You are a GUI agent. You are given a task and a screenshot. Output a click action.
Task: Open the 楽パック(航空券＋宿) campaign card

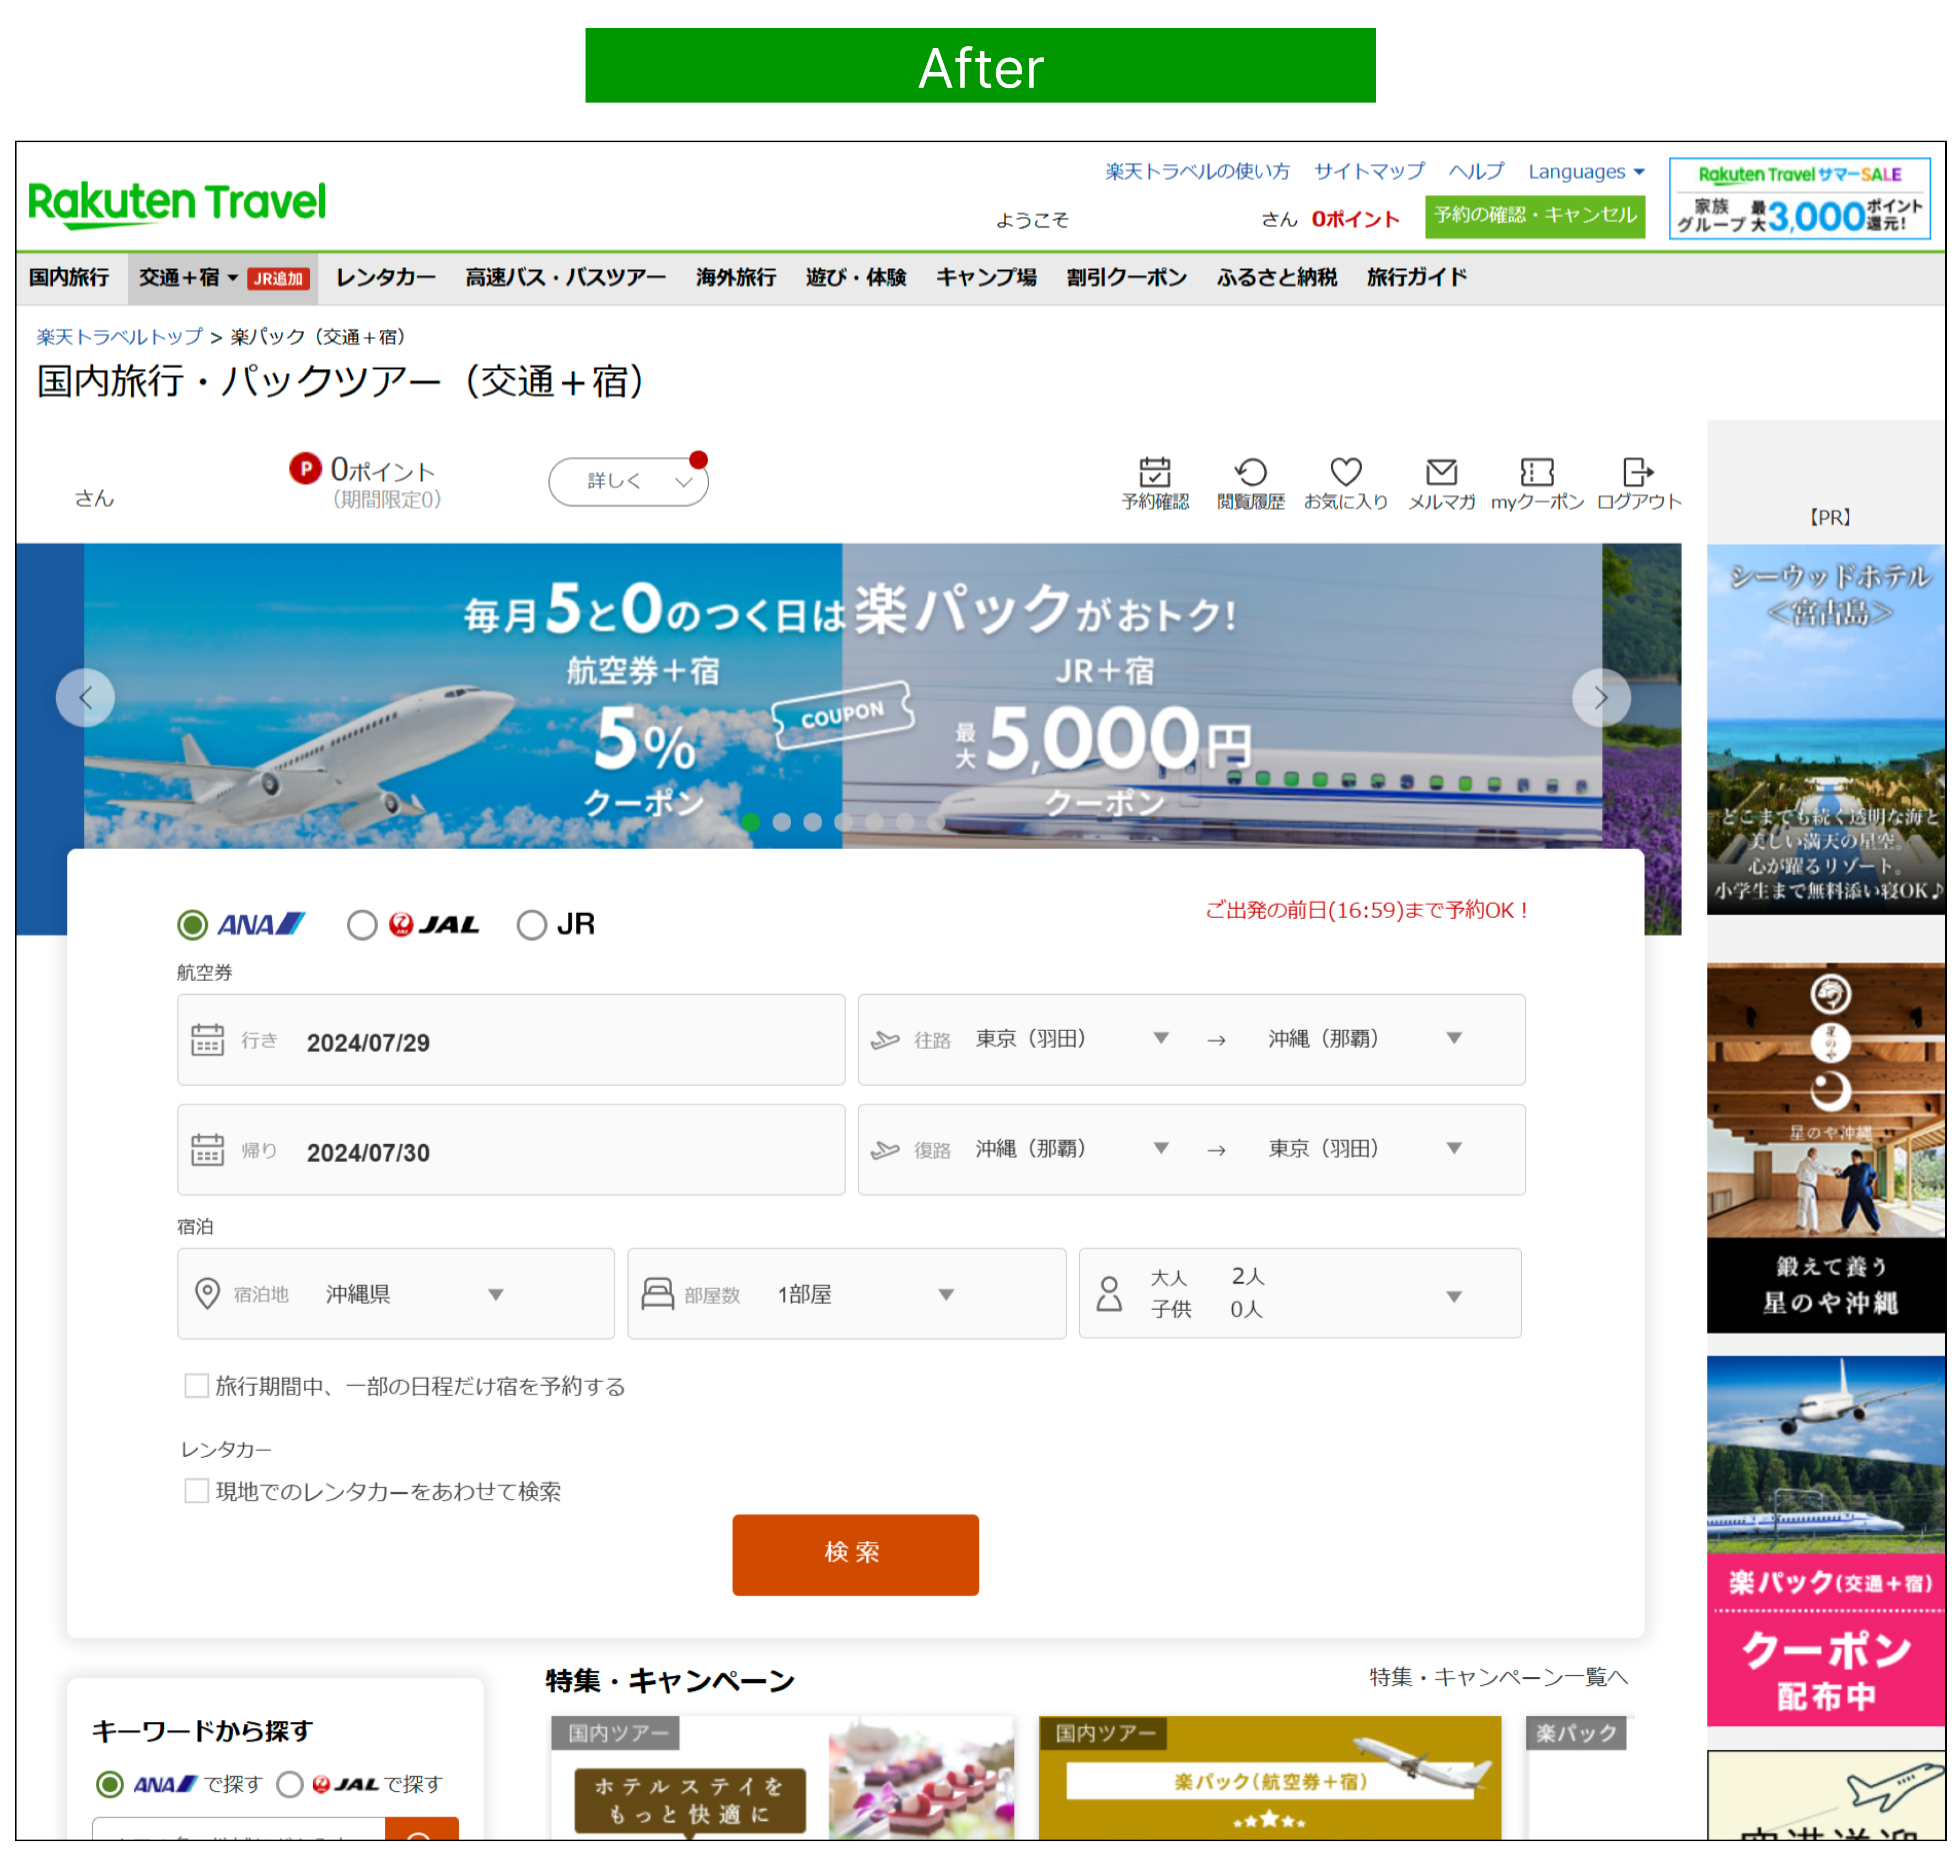coord(1270,1778)
